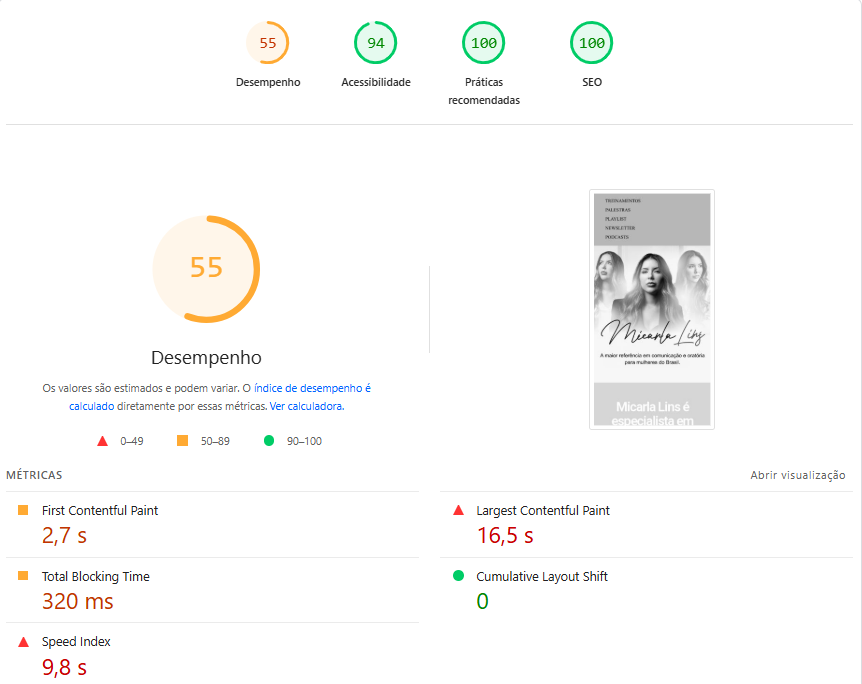The height and width of the screenshot is (684, 862).
Task: Open the Práticas recomendadas 100 score gauge
Action: (x=483, y=43)
